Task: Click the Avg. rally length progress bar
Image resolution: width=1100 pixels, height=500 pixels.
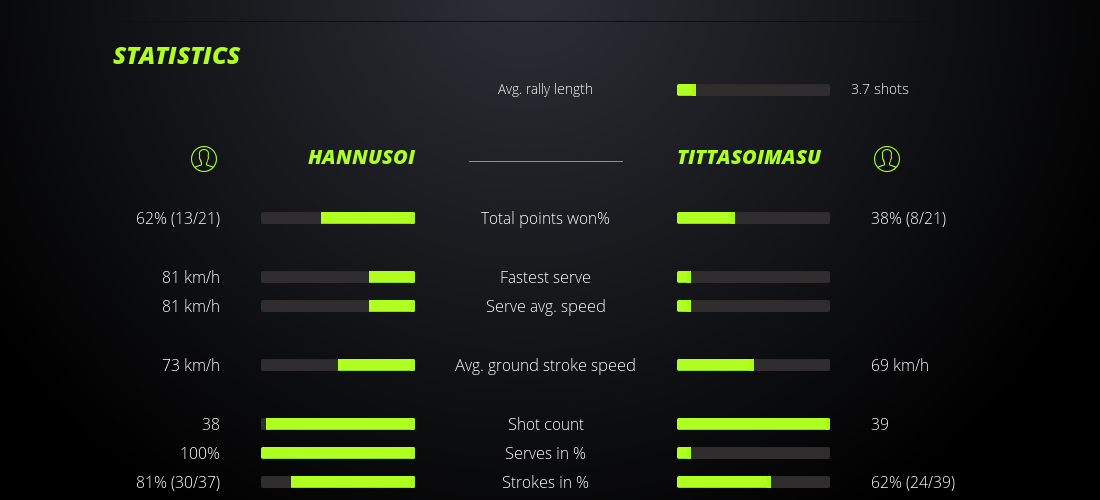Action: click(753, 90)
